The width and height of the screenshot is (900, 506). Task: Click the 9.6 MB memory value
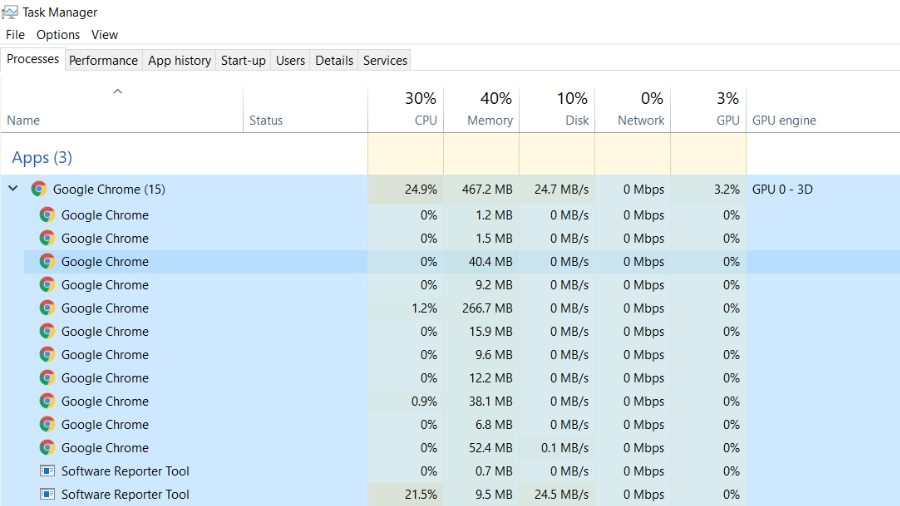click(494, 355)
